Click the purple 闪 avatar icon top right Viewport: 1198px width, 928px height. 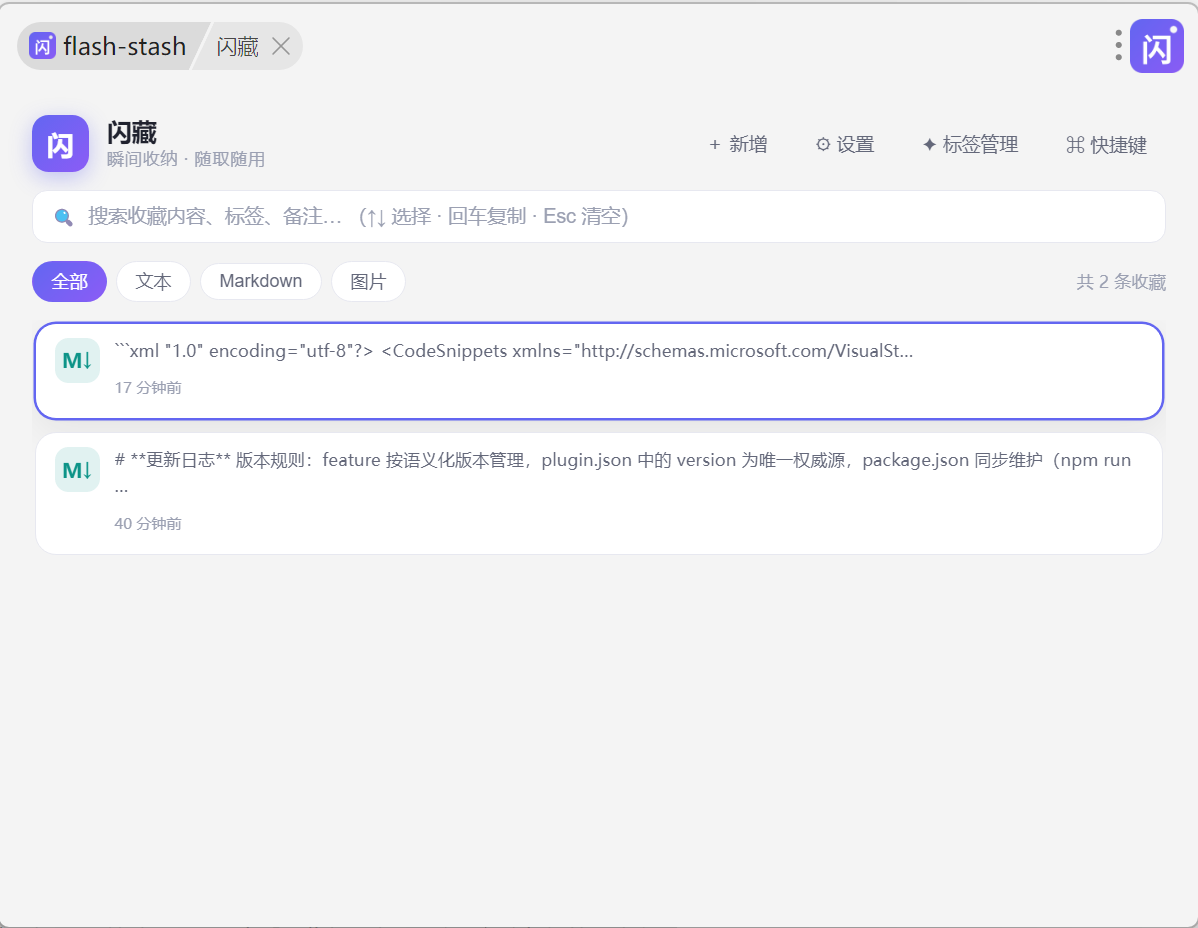click(1157, 46)
